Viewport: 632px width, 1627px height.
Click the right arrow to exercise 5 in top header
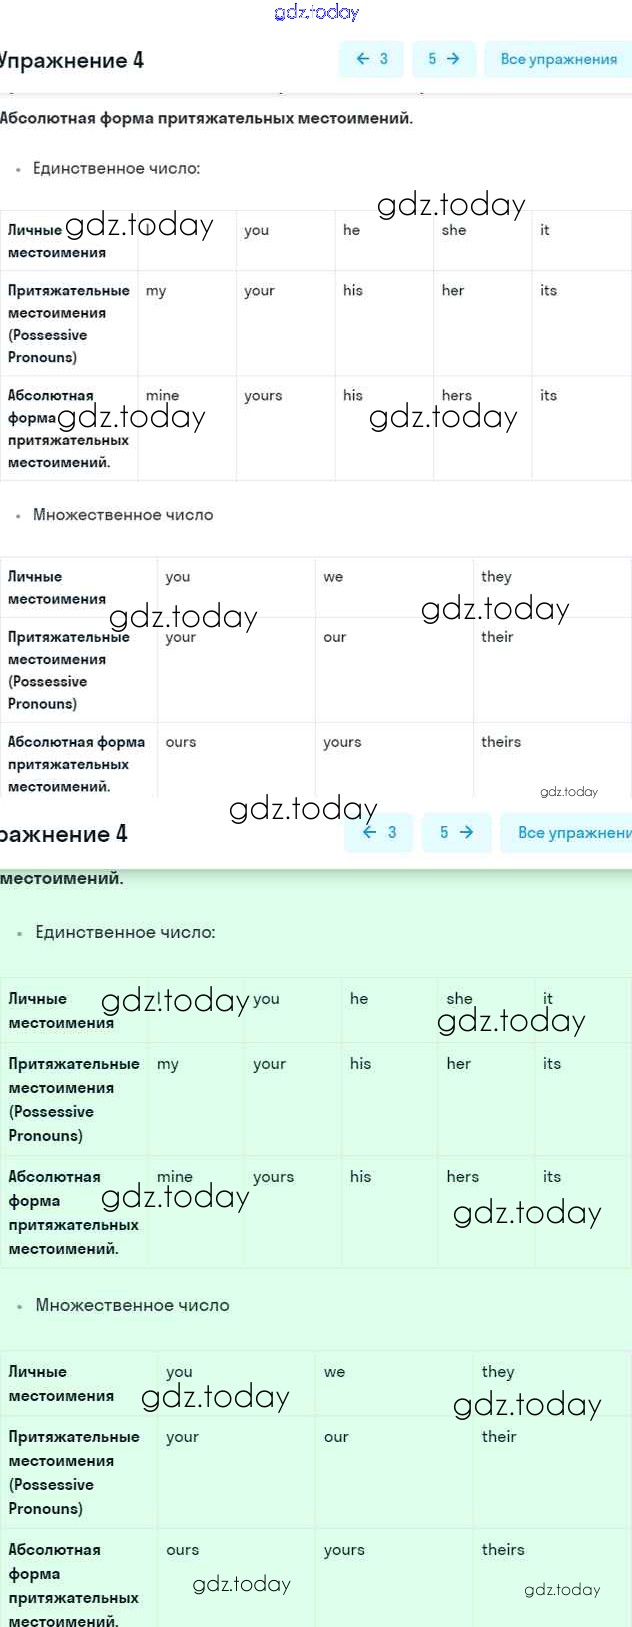click(x=443, y=59)
